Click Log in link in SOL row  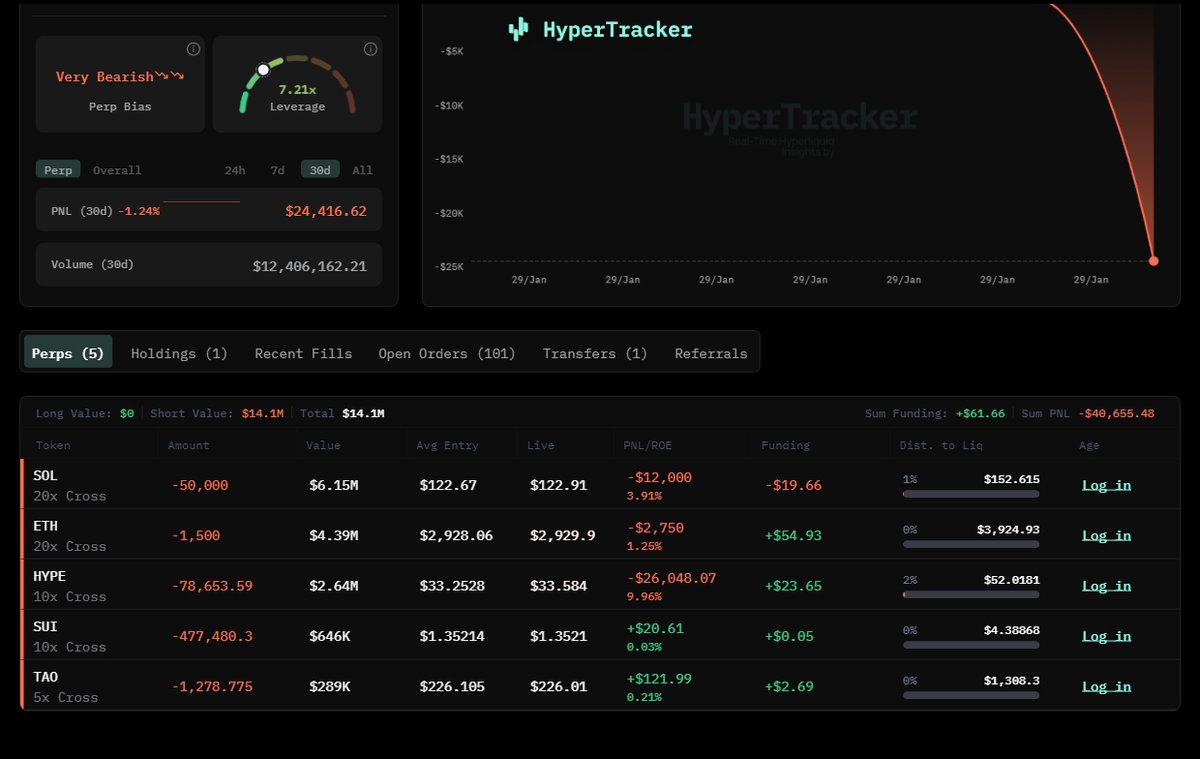(1106, 485)
